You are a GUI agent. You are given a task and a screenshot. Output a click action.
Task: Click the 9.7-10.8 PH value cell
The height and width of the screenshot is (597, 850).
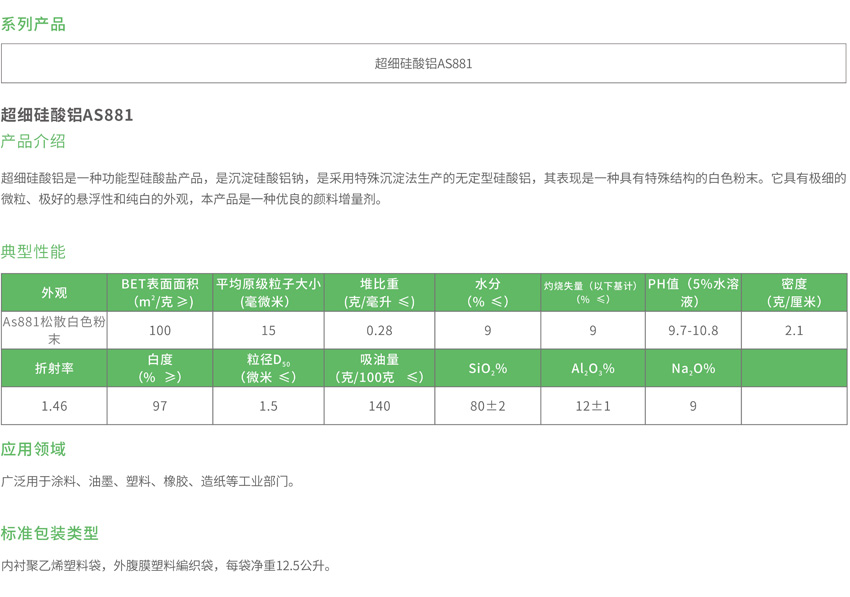click(x=693, y=330)
